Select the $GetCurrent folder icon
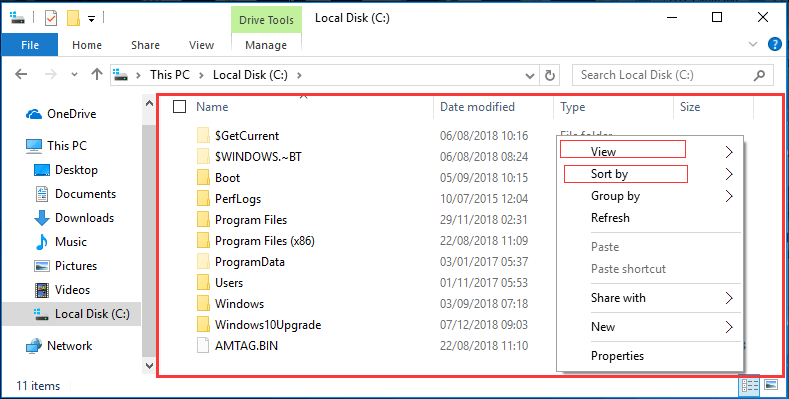This screenshot has width=789, height=399. (x=203, y=135)
